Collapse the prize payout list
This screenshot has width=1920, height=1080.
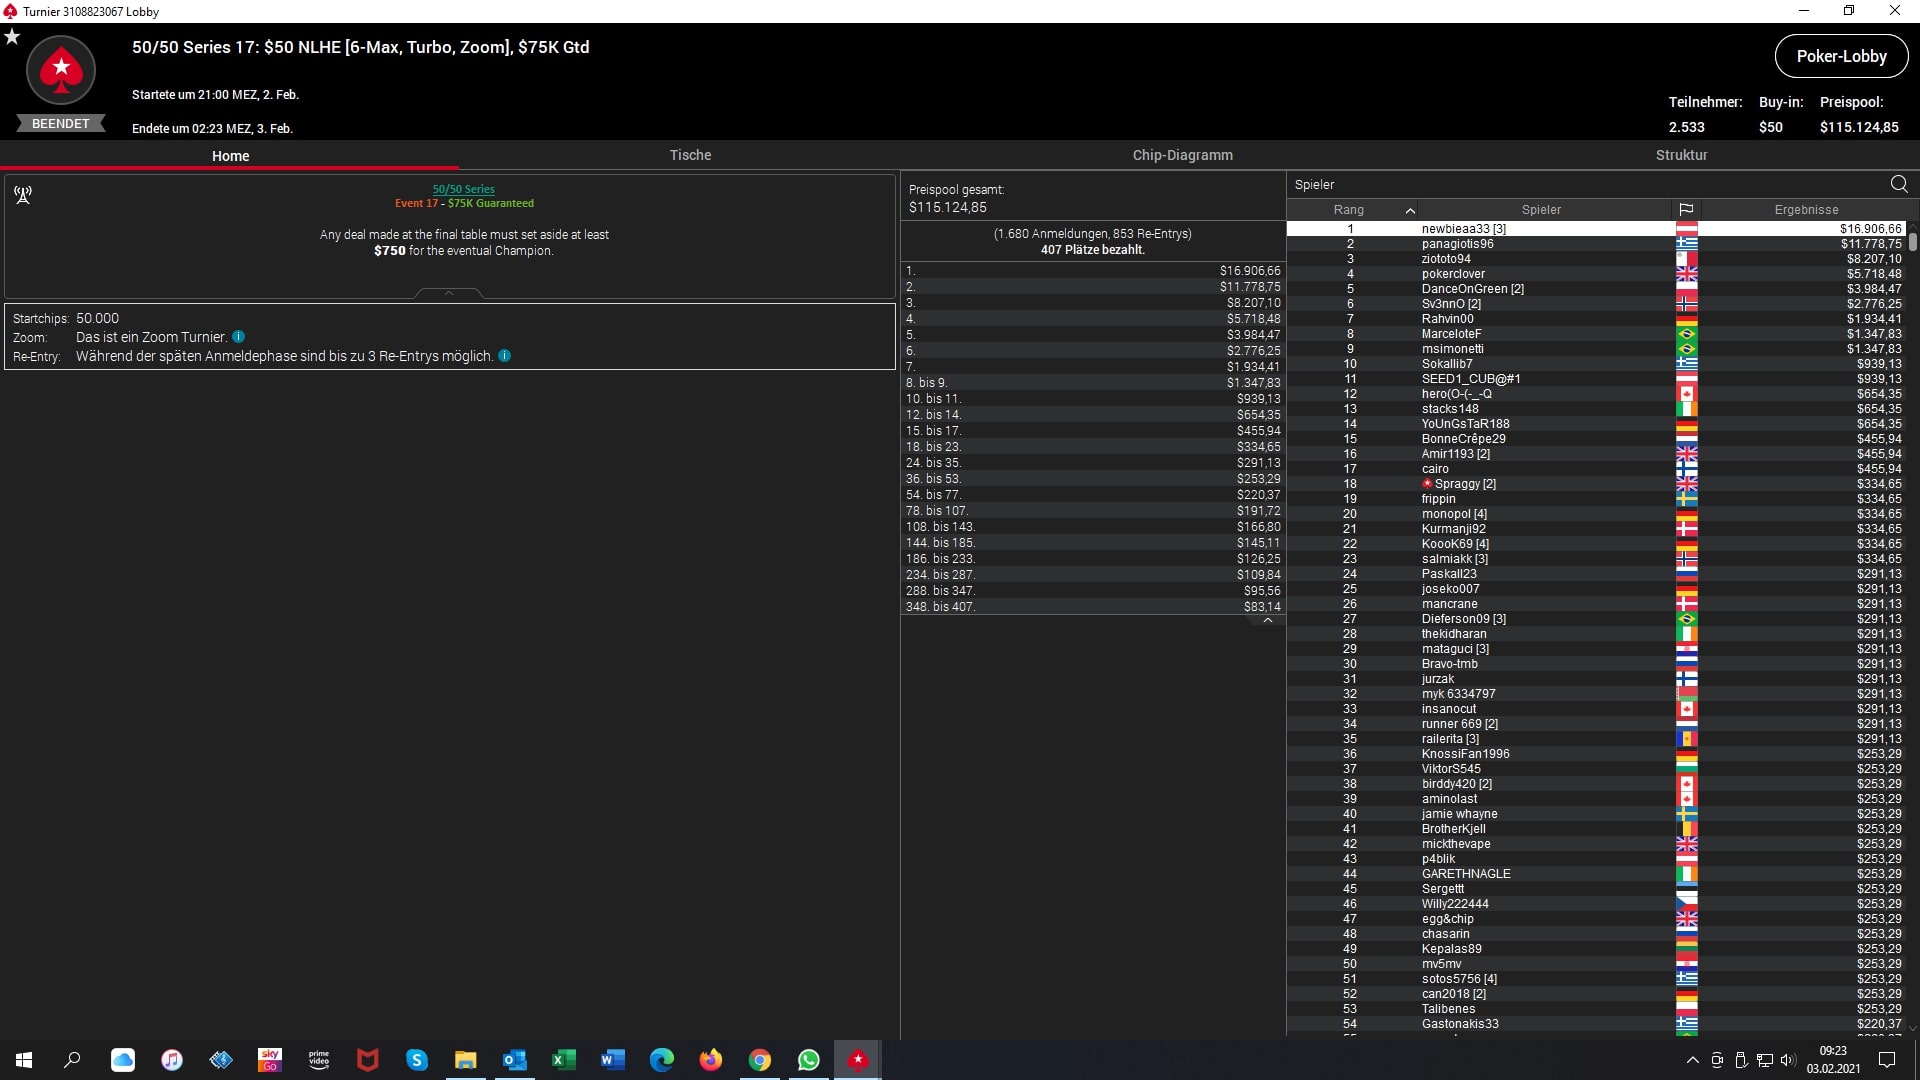click(1267, 621)
